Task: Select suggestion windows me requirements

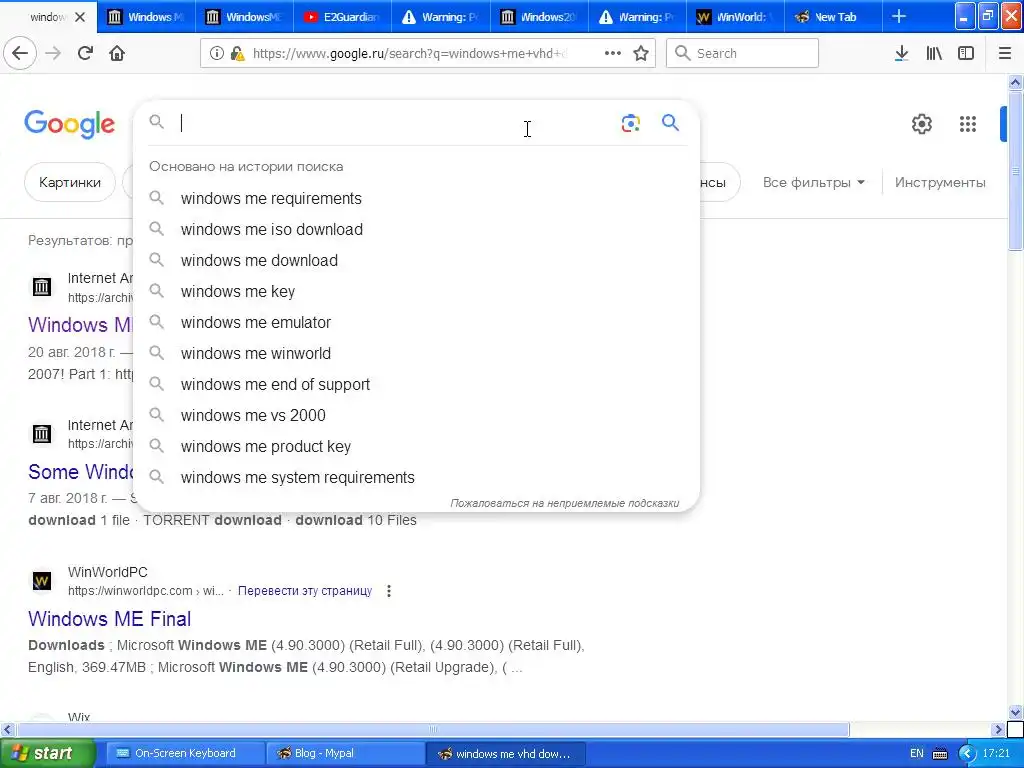Action: click(416, 199)
